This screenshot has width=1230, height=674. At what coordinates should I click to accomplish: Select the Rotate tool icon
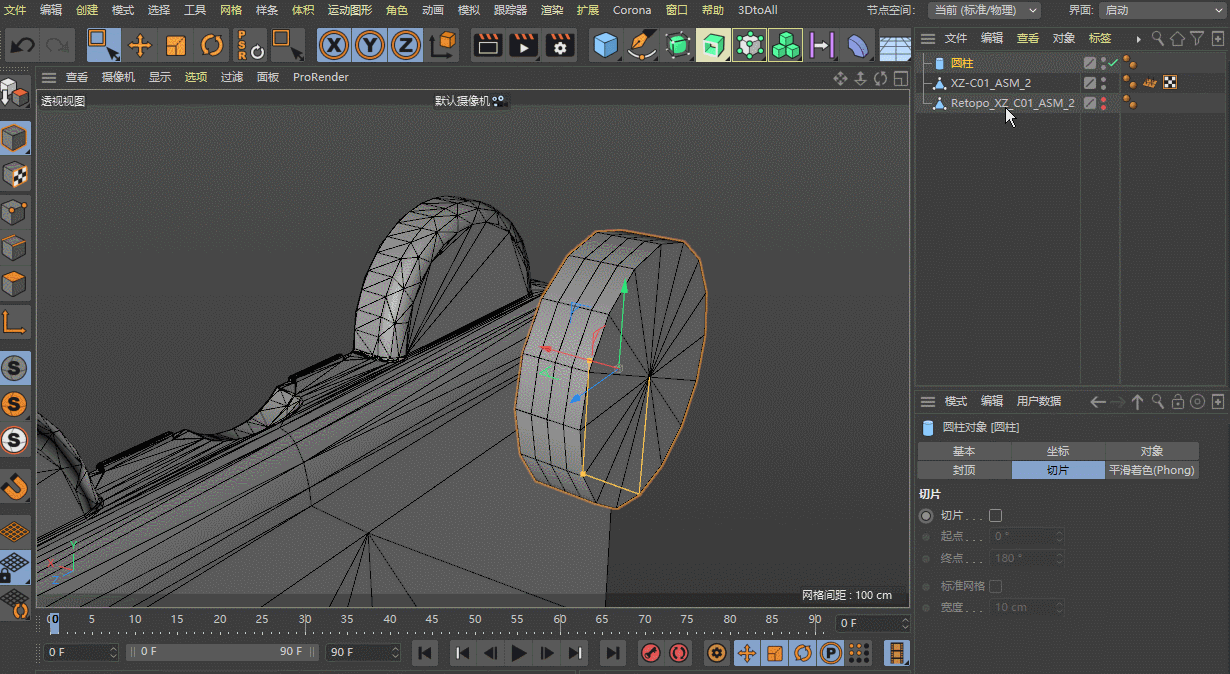(211, 45)
